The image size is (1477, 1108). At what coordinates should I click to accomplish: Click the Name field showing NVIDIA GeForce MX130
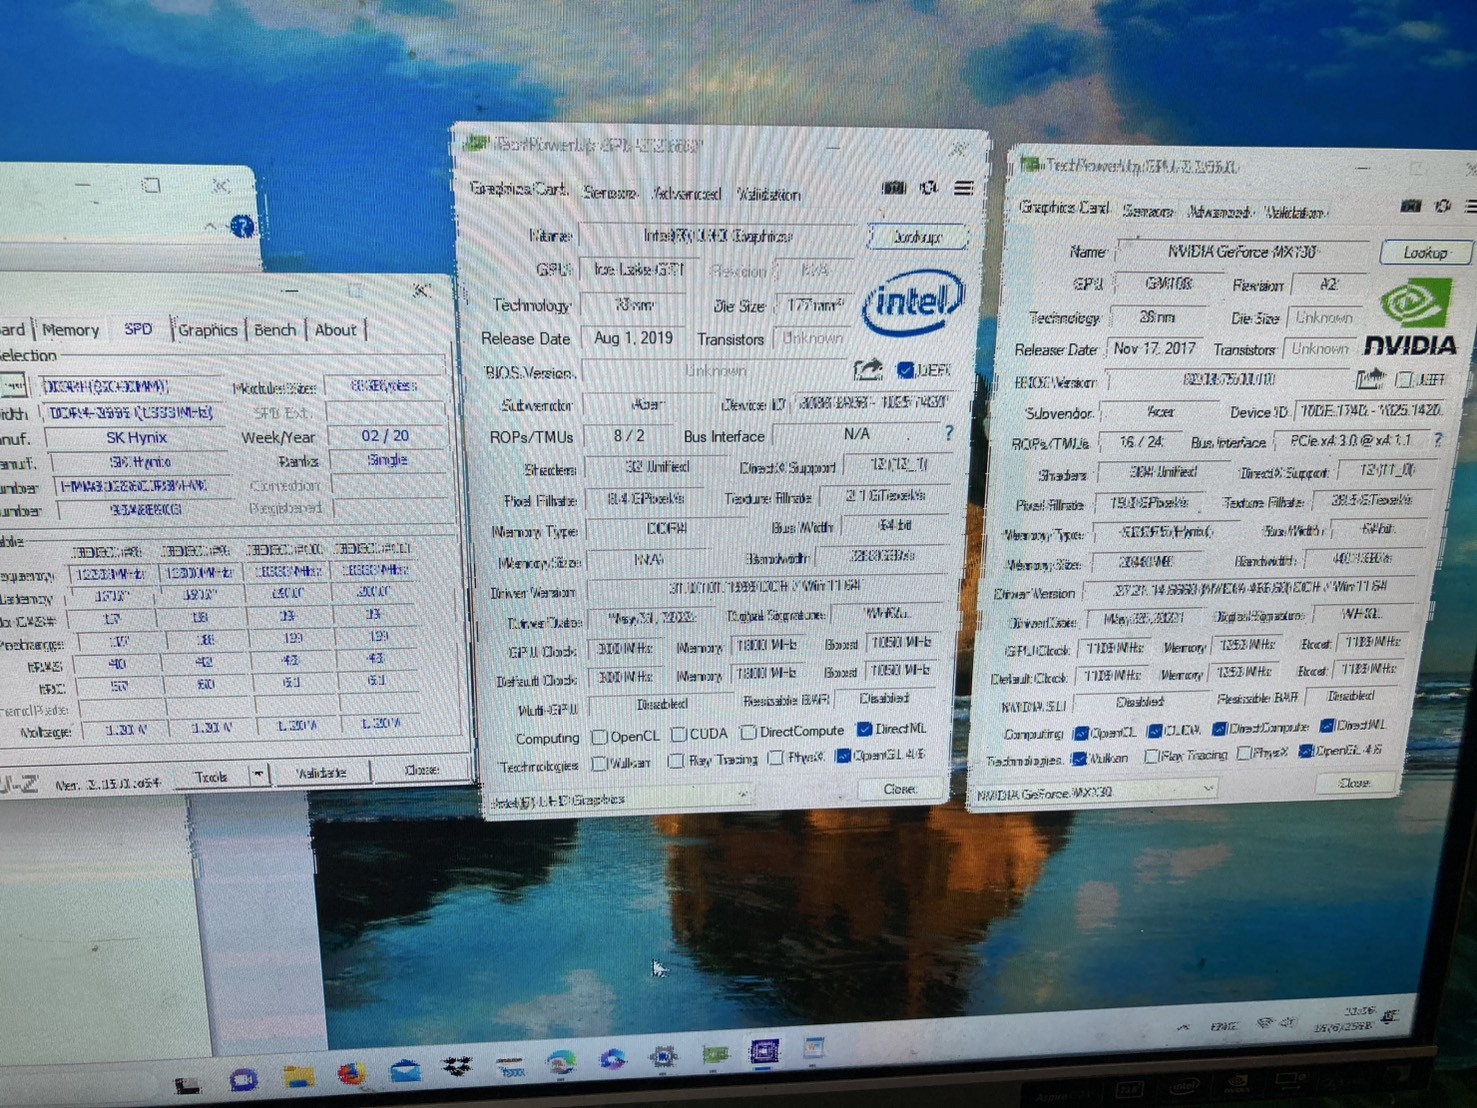(x=1243, y=252)
